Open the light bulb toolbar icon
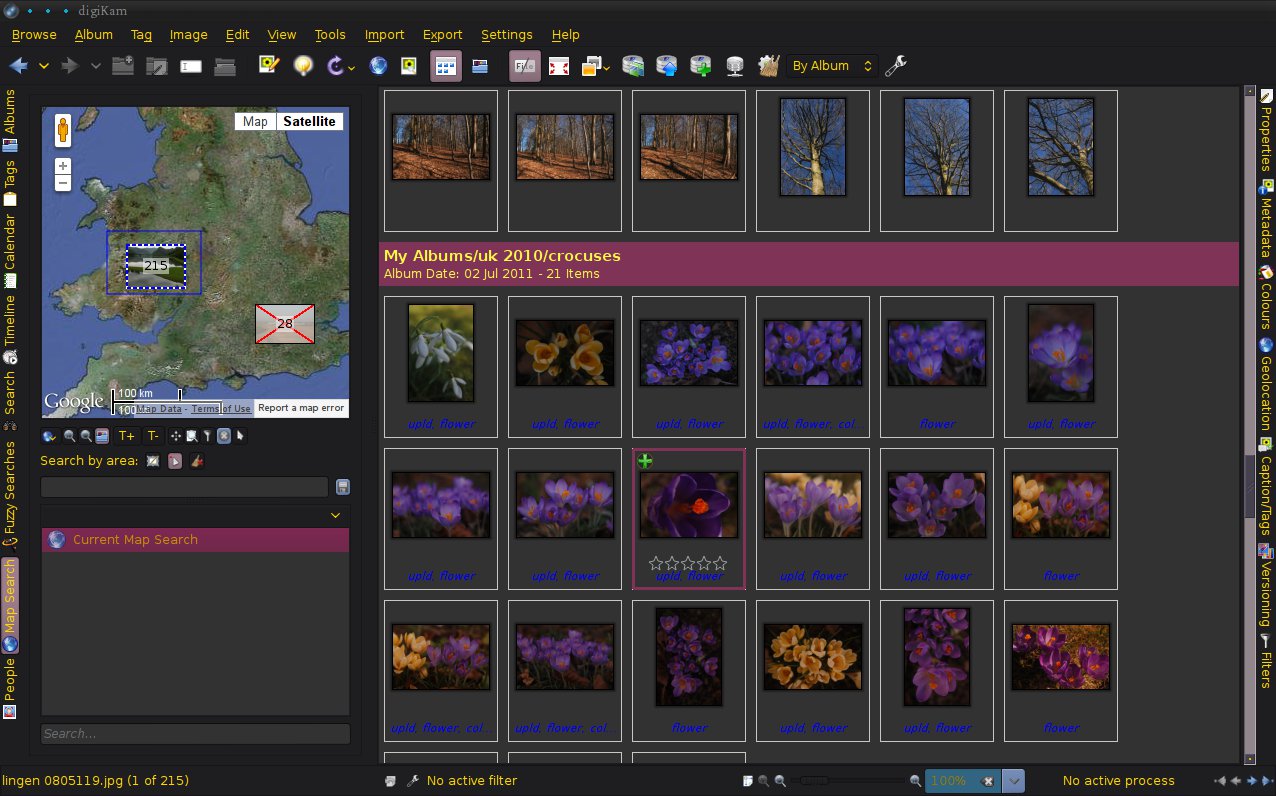The image size is (1276, 796). (302, 66)
